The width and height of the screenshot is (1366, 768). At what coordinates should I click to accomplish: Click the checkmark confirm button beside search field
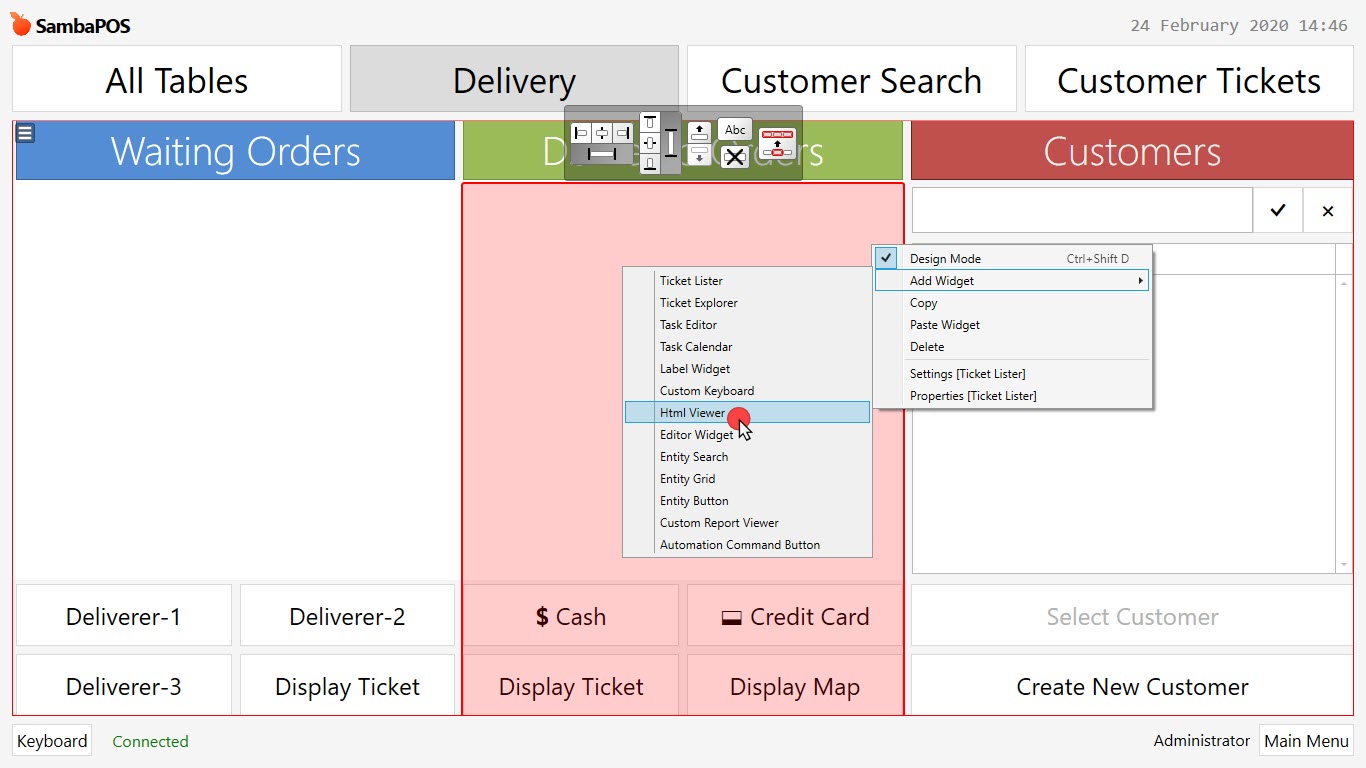click(x=1279, y=210)
